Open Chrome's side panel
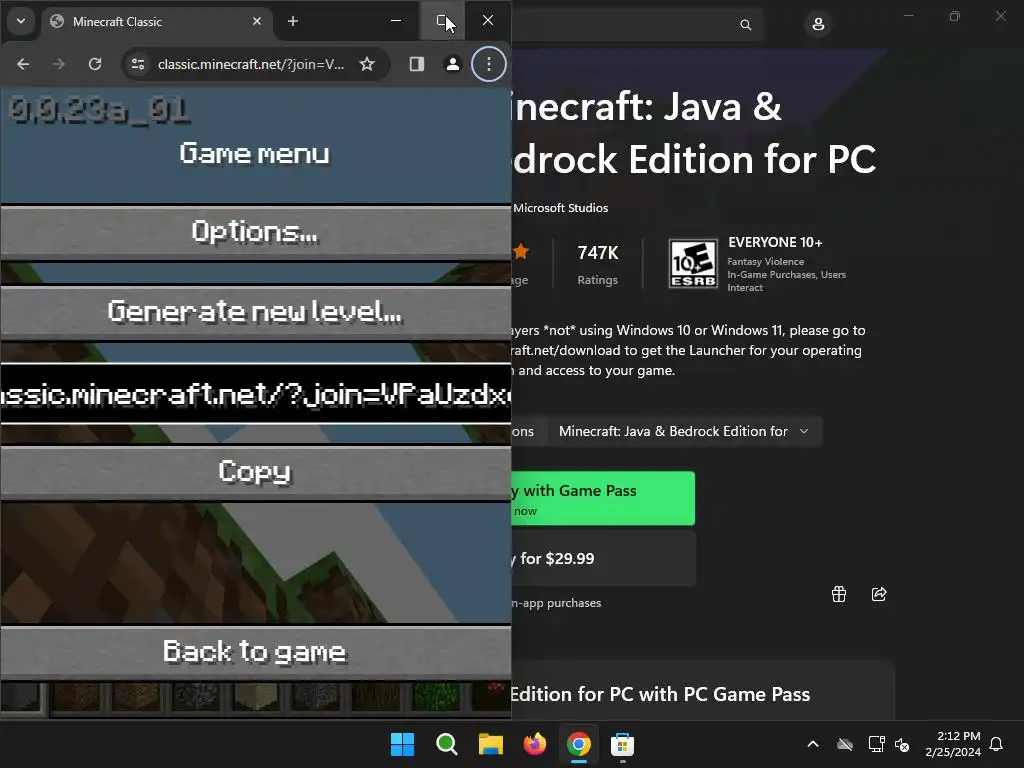 (x=417, y=64)
